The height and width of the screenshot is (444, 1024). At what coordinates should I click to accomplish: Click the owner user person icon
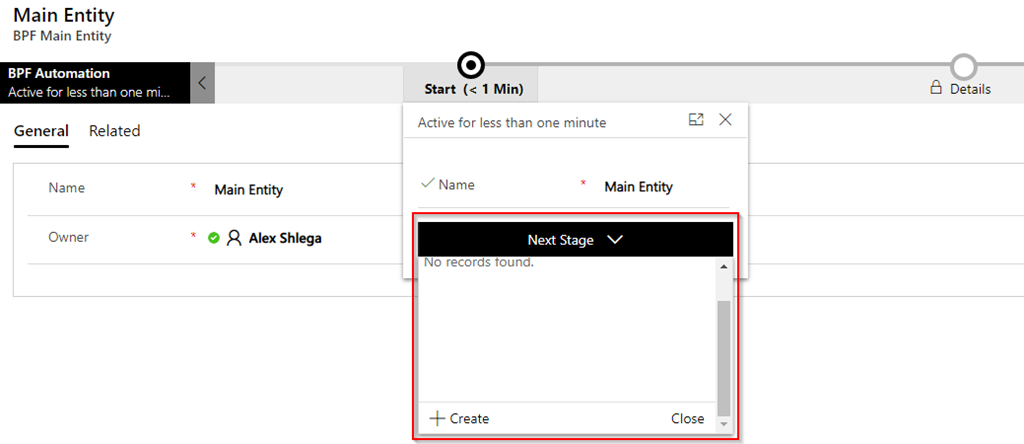[234, 238]
